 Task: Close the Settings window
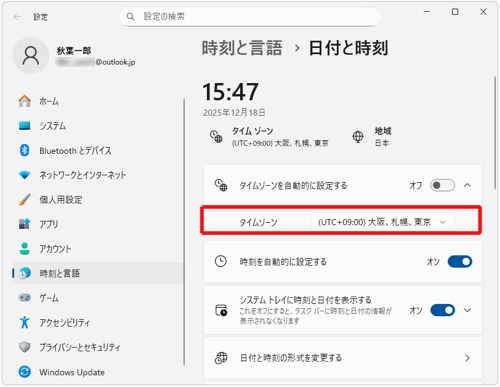pos(483,12)
